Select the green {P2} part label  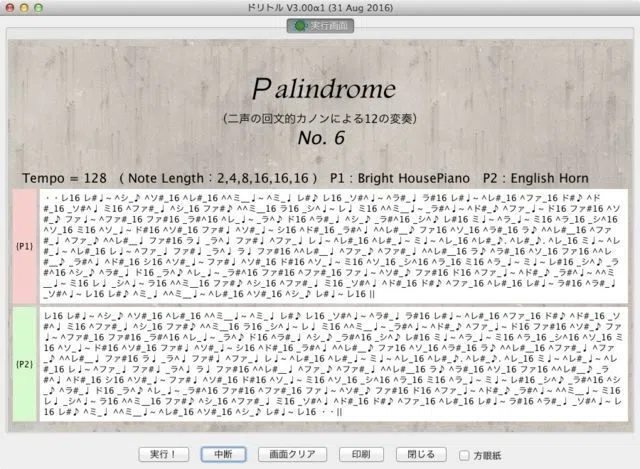(24, 364)
